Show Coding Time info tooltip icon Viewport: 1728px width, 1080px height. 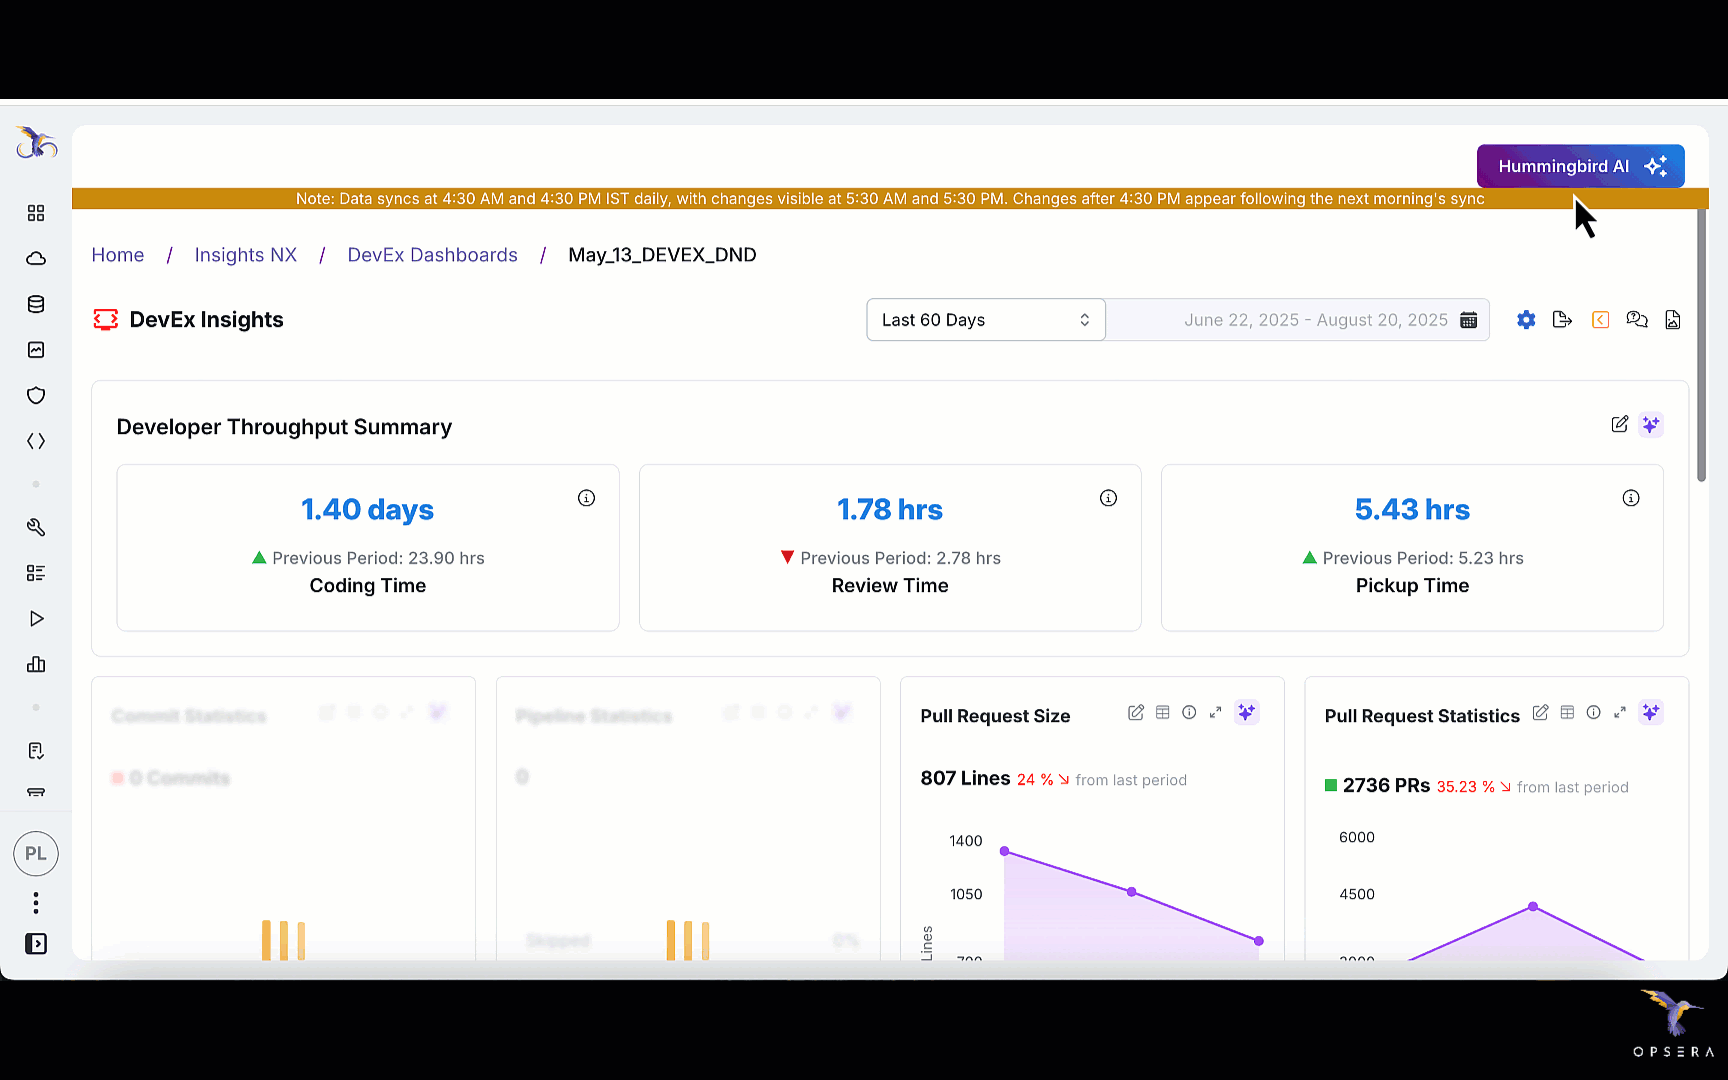click(x=586, y=498)
